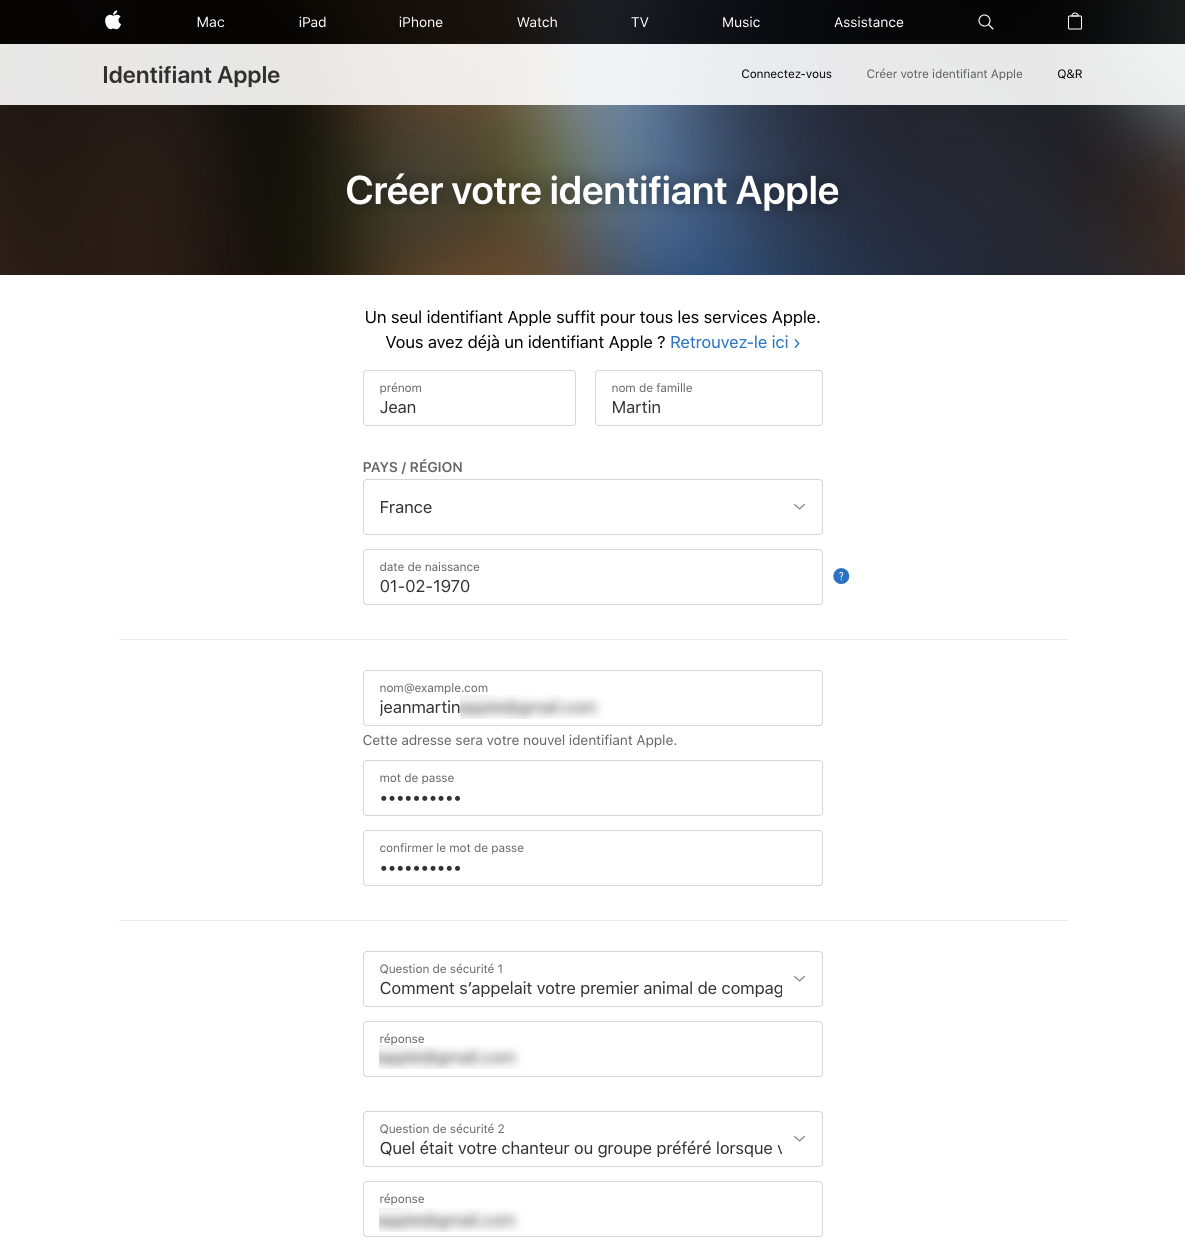The image size is (1185, 1258).
Task: Click the PAYS / RÉGION label
Action: click(x=412, y=467)
